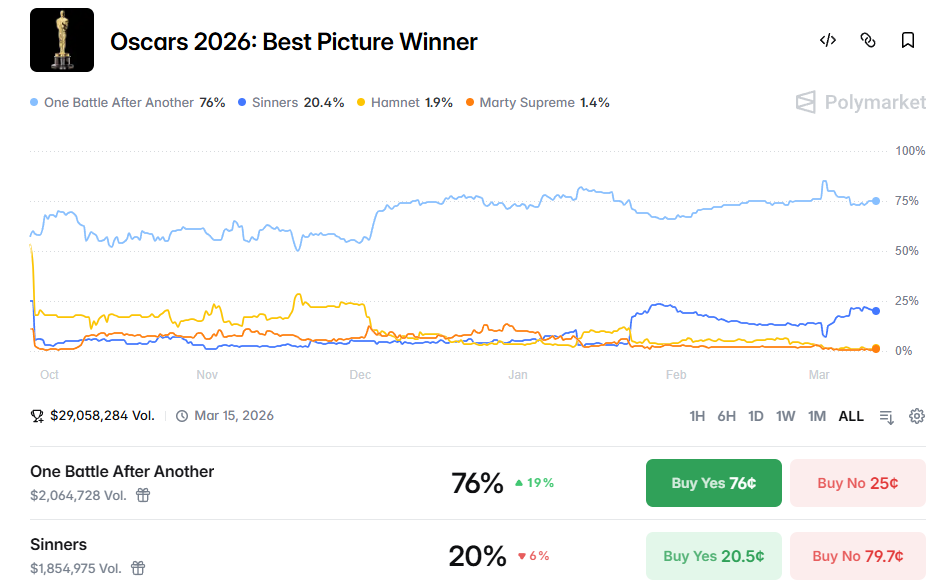The width and height of the screenshot is (940, 587).
Task: Select the 6H time range
Action: pyautogui.click(x=727, y=416)
